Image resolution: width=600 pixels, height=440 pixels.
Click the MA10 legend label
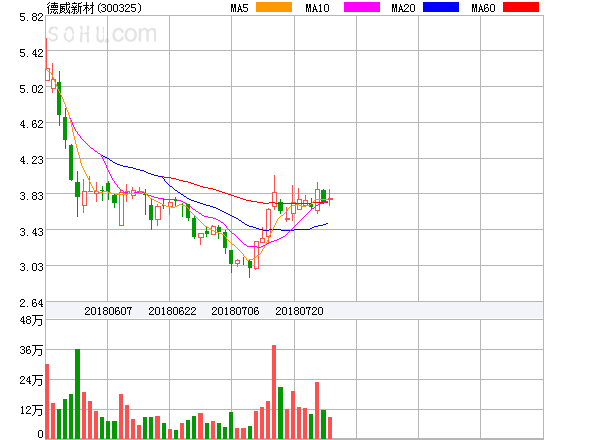pos(317,8)
